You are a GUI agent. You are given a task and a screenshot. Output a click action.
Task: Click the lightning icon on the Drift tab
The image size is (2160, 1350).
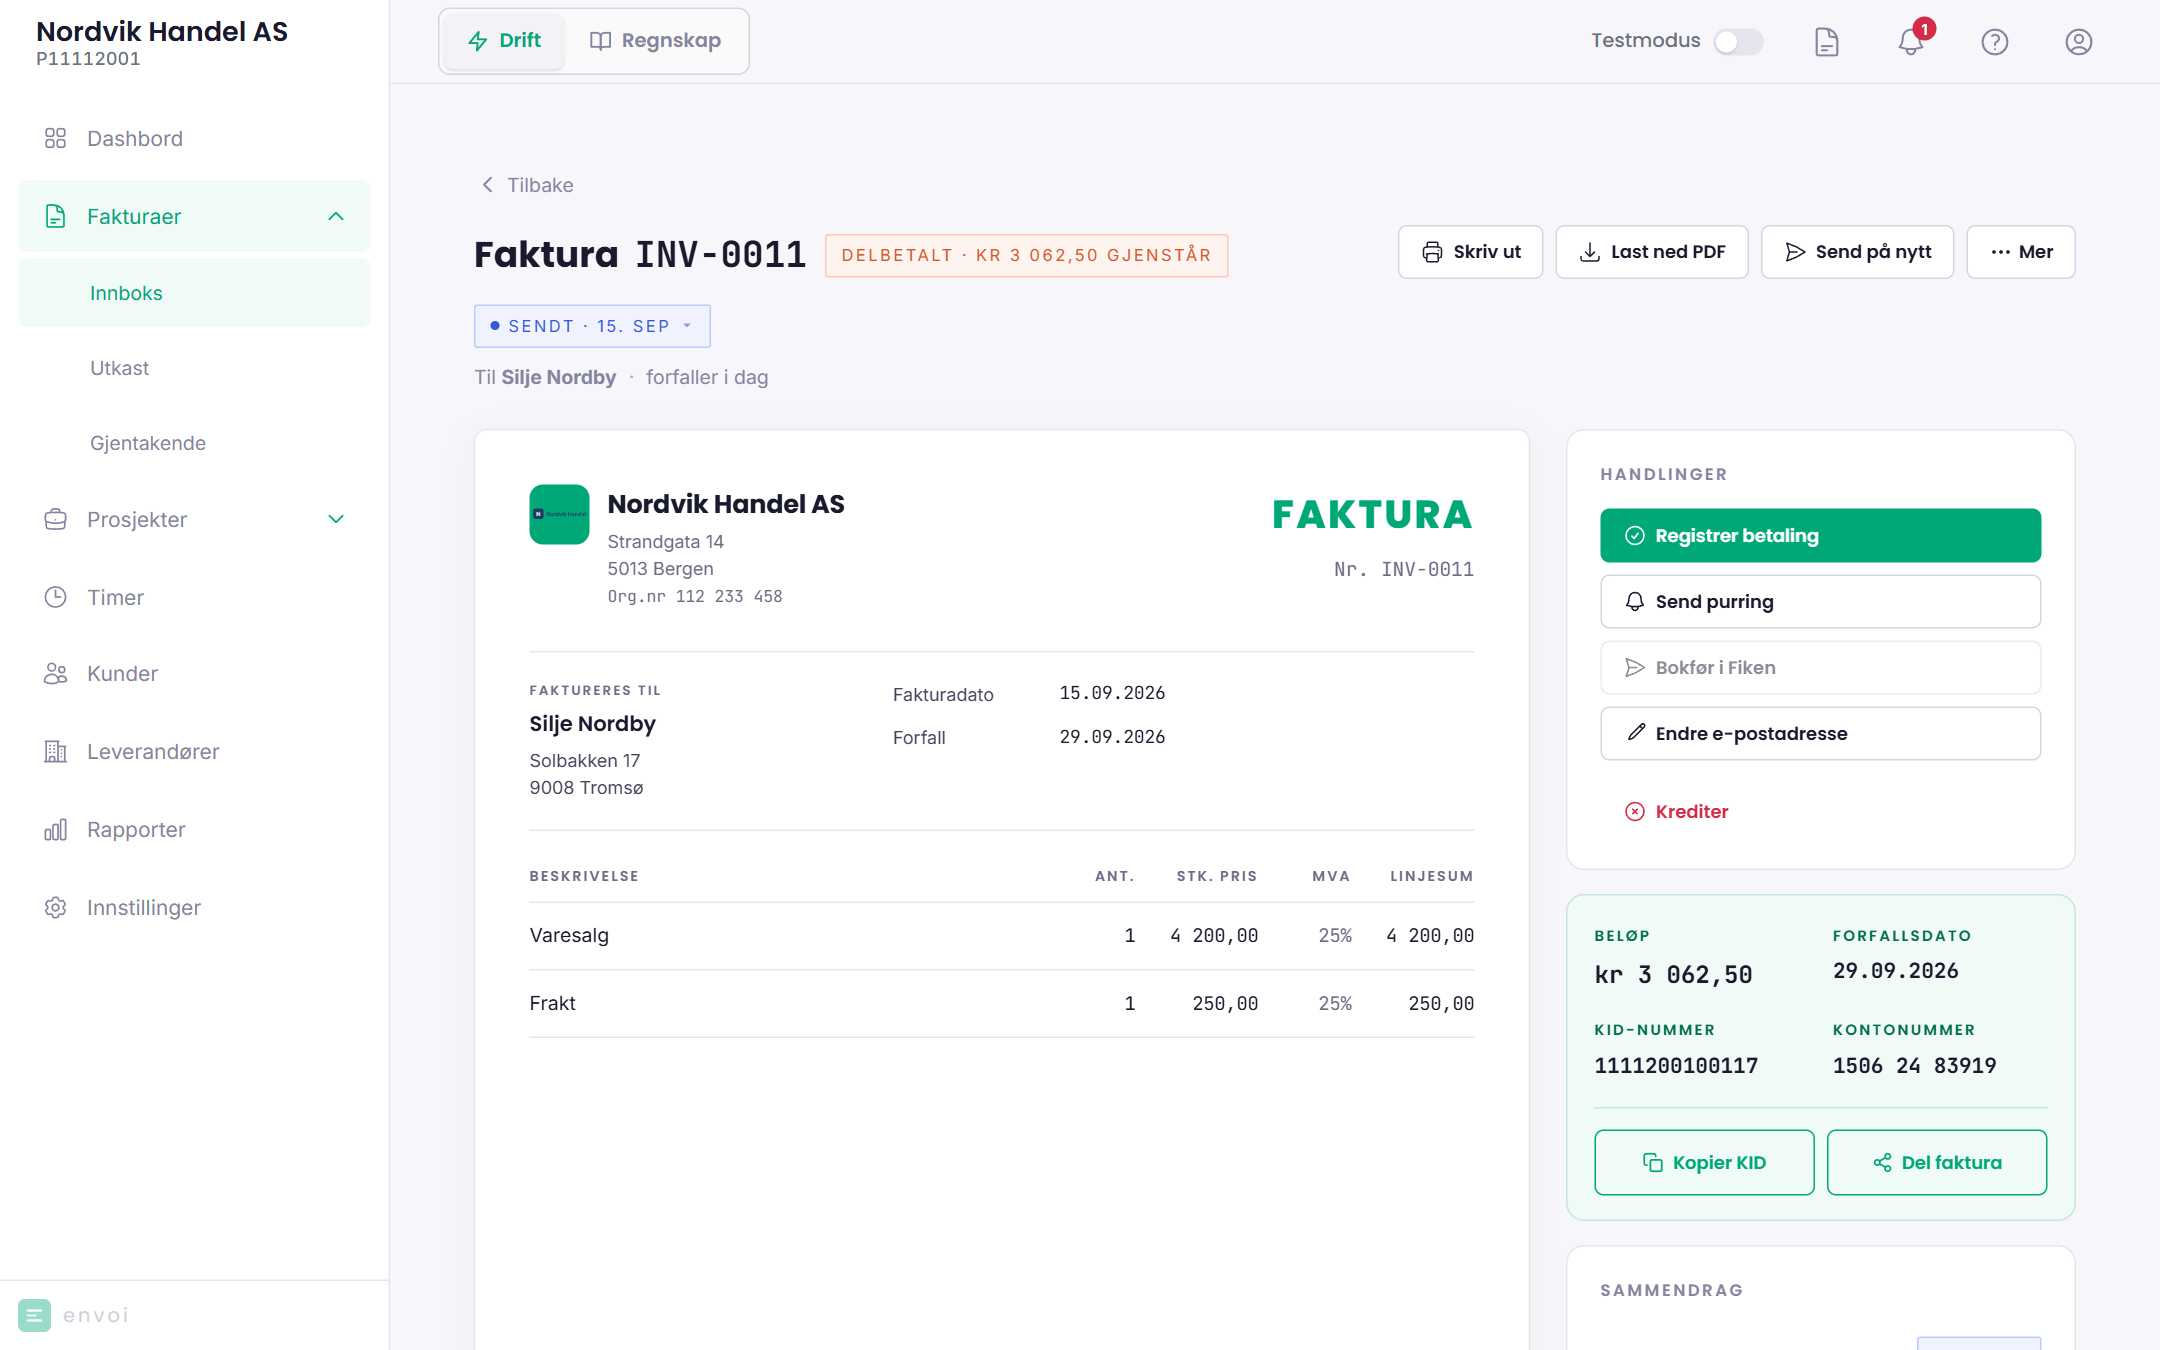tap(478, 41)
